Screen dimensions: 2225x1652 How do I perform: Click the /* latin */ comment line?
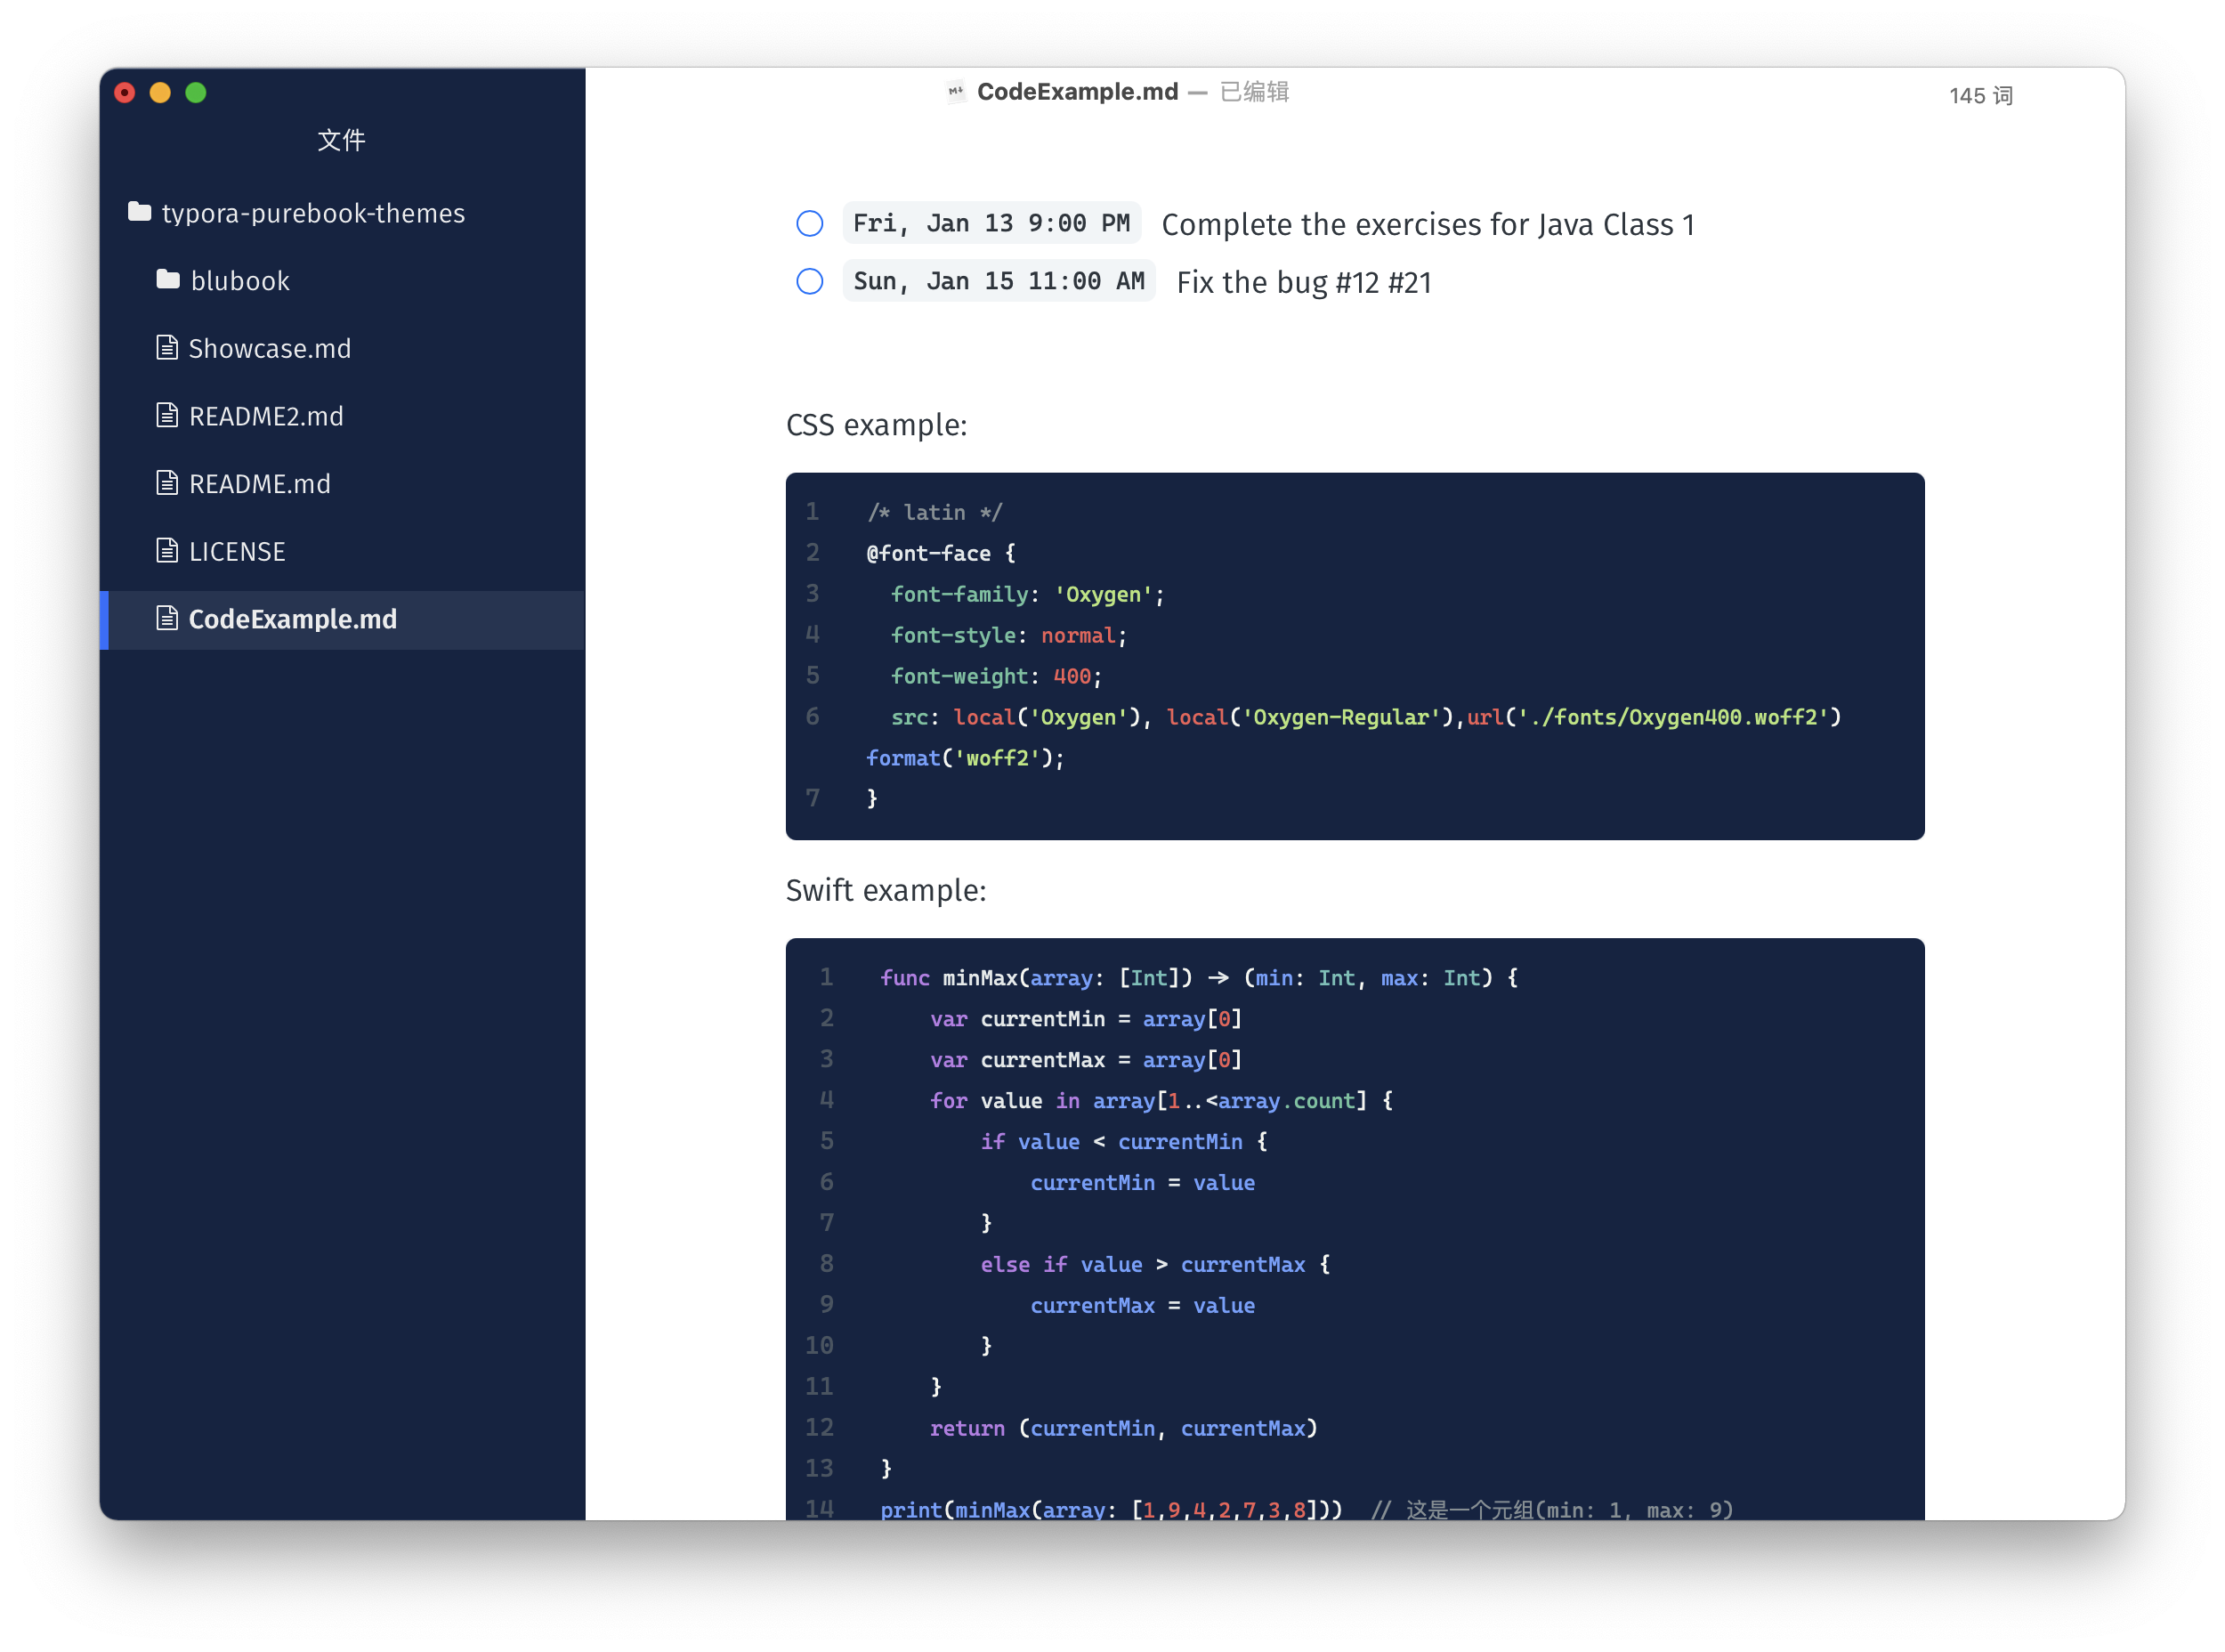click(x=934, y=513)
